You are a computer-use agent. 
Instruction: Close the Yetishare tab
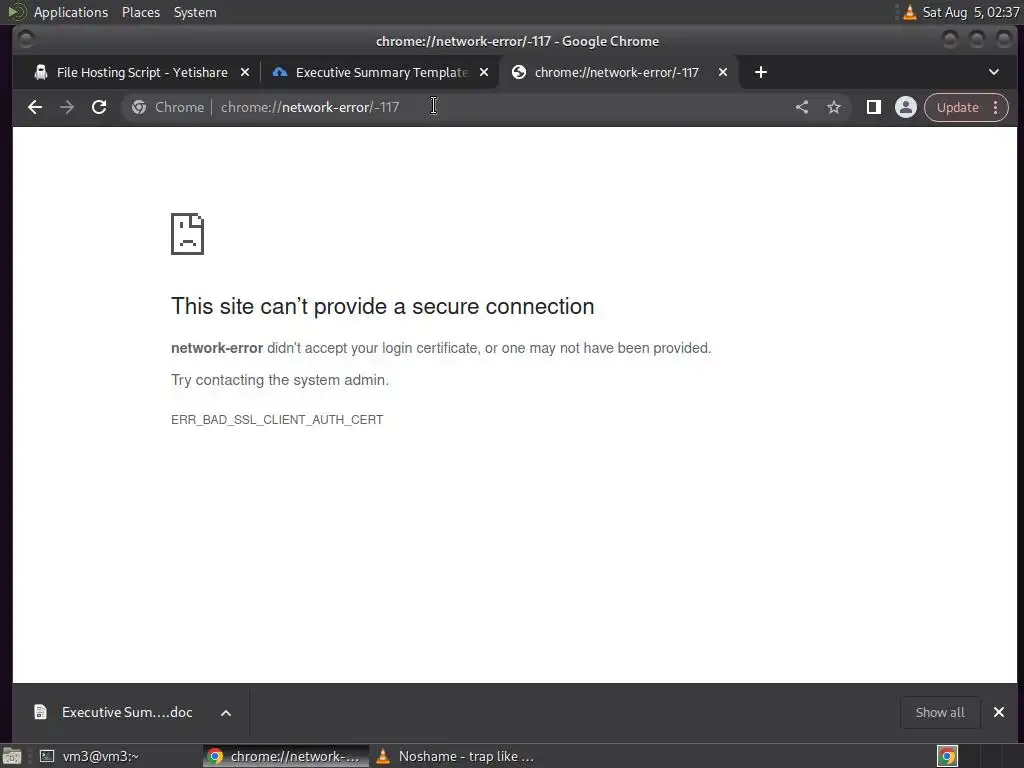[245, 72]
